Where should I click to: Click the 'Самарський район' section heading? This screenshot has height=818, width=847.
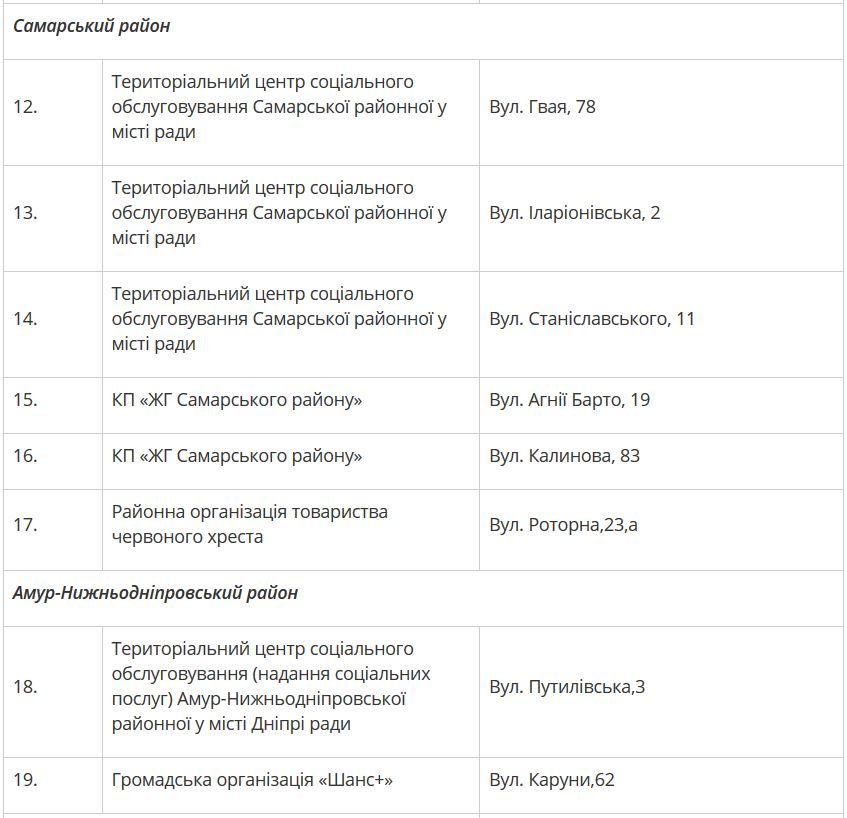point(91,27)
